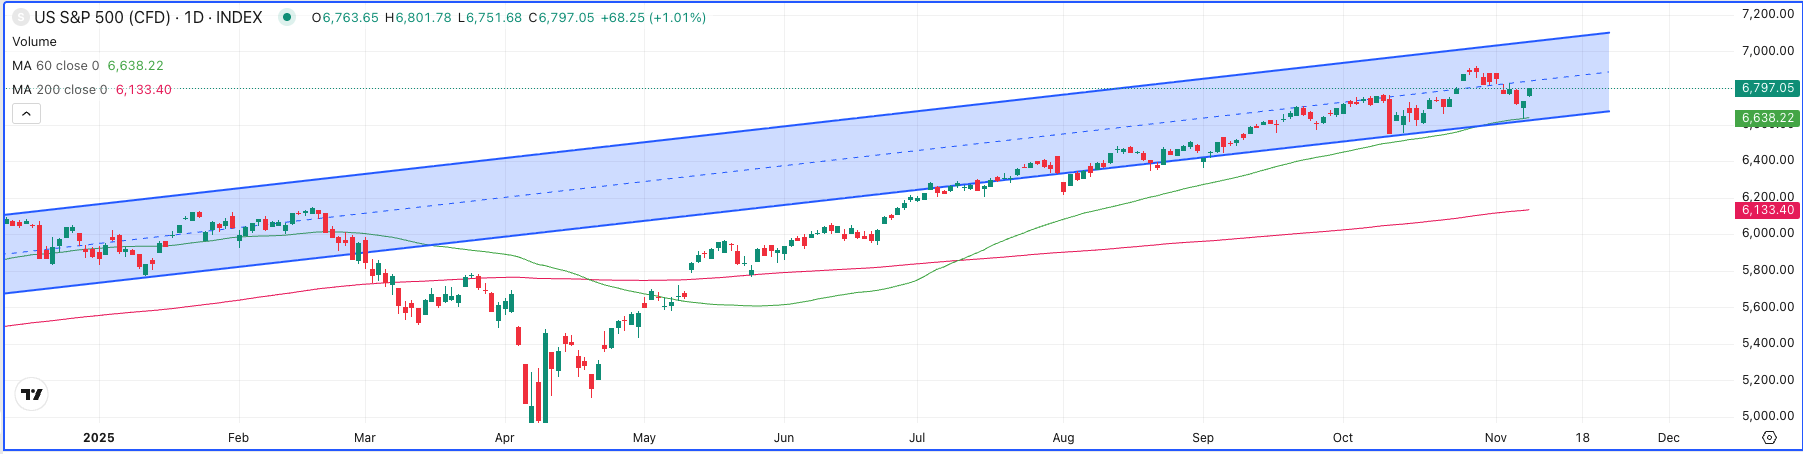This screenshot has height=454, width=1803.
Task: Collapse the indicator legend chevron
Action: coord(26,114)
